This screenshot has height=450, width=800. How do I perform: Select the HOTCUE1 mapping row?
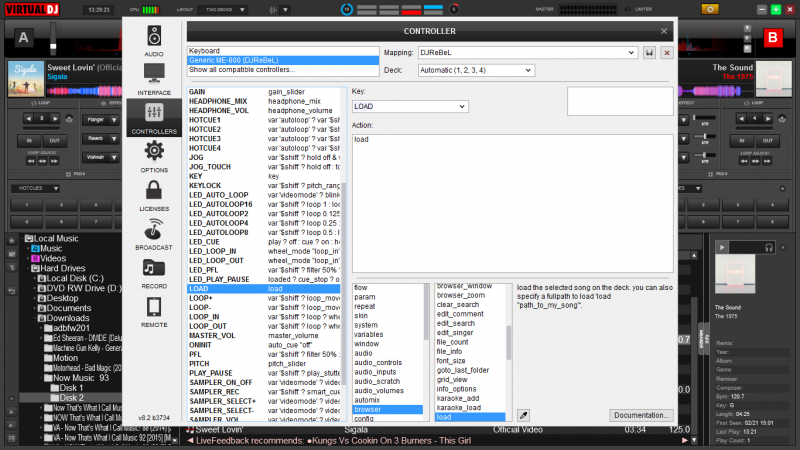point(264,120)
